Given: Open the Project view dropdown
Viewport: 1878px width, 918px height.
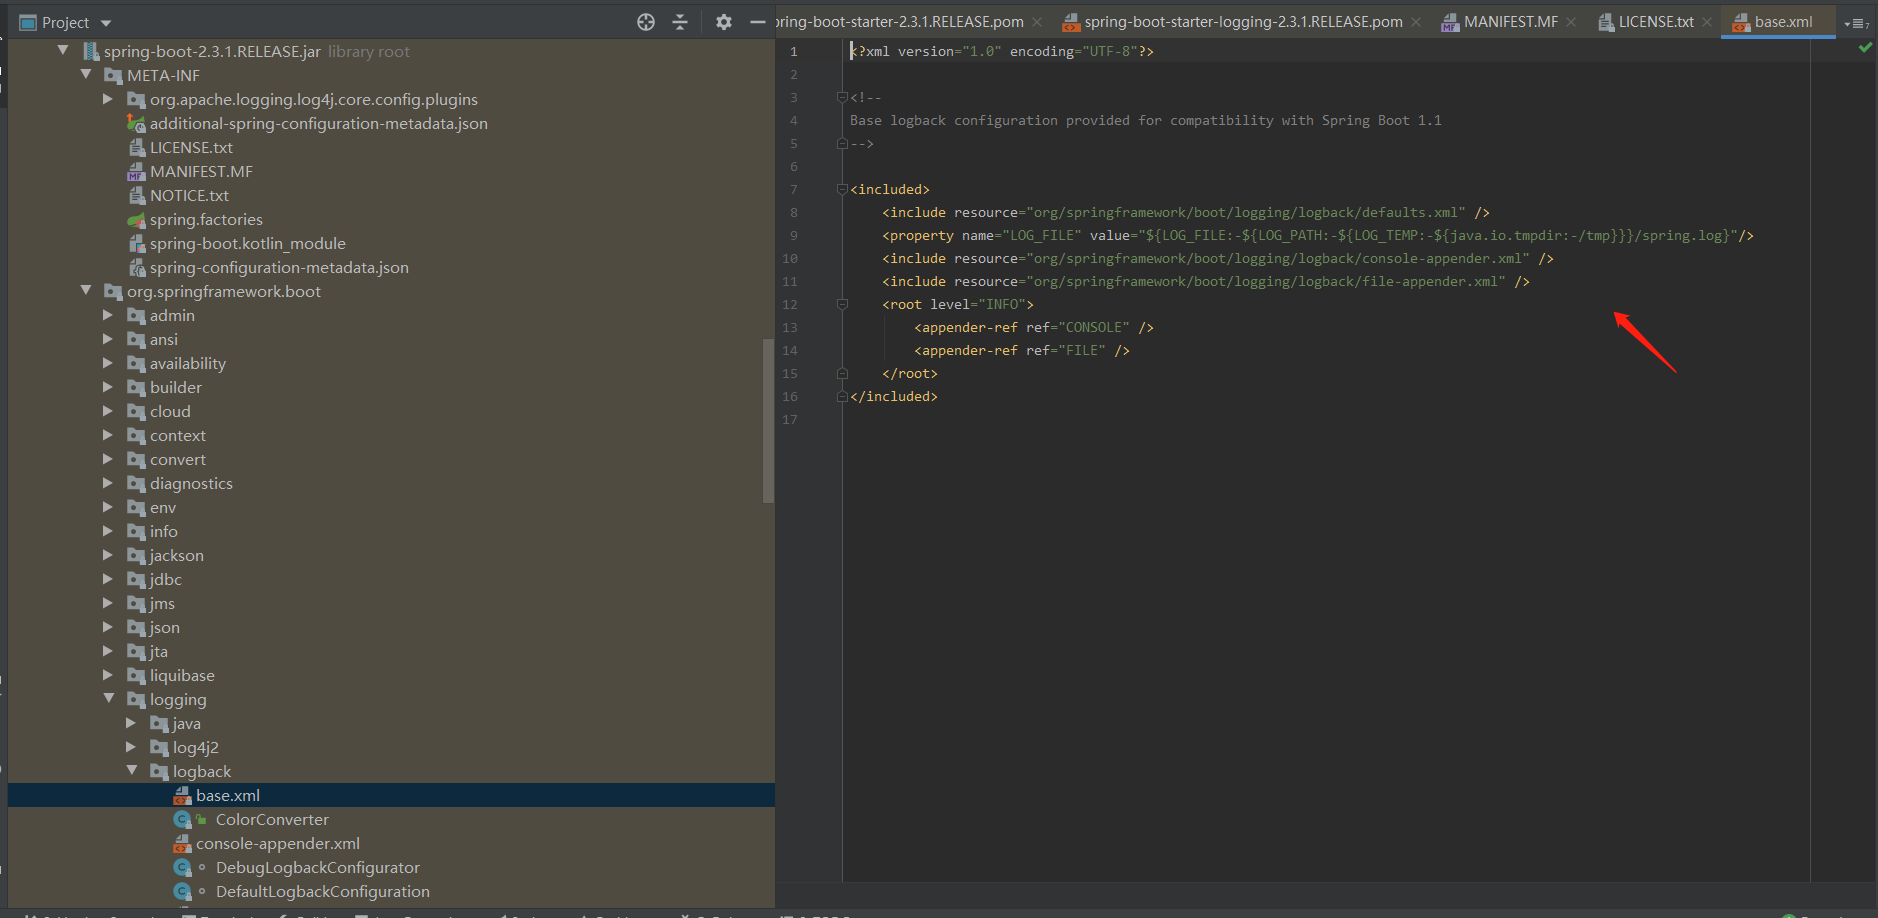Looking at the screenshot, I should coord(106,23).
